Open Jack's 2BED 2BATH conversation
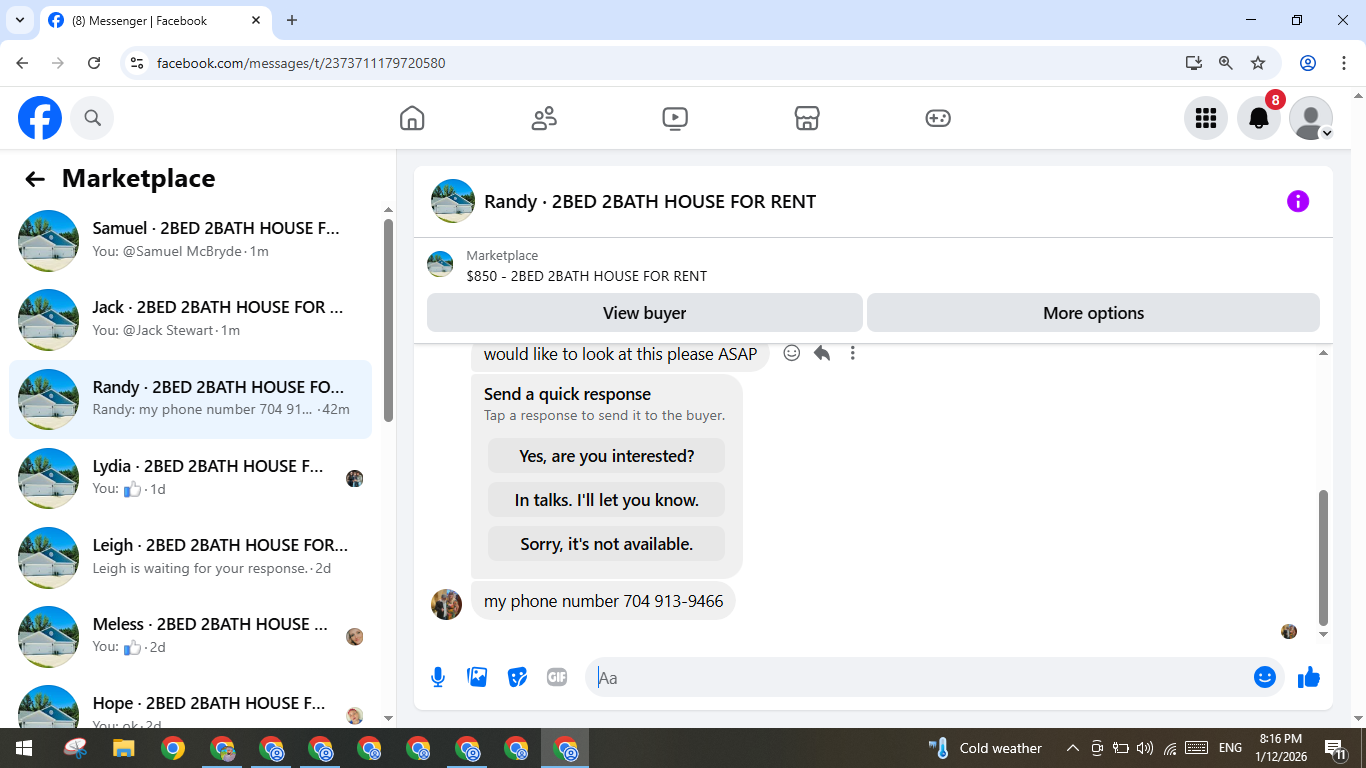 [x=190, y=320]
